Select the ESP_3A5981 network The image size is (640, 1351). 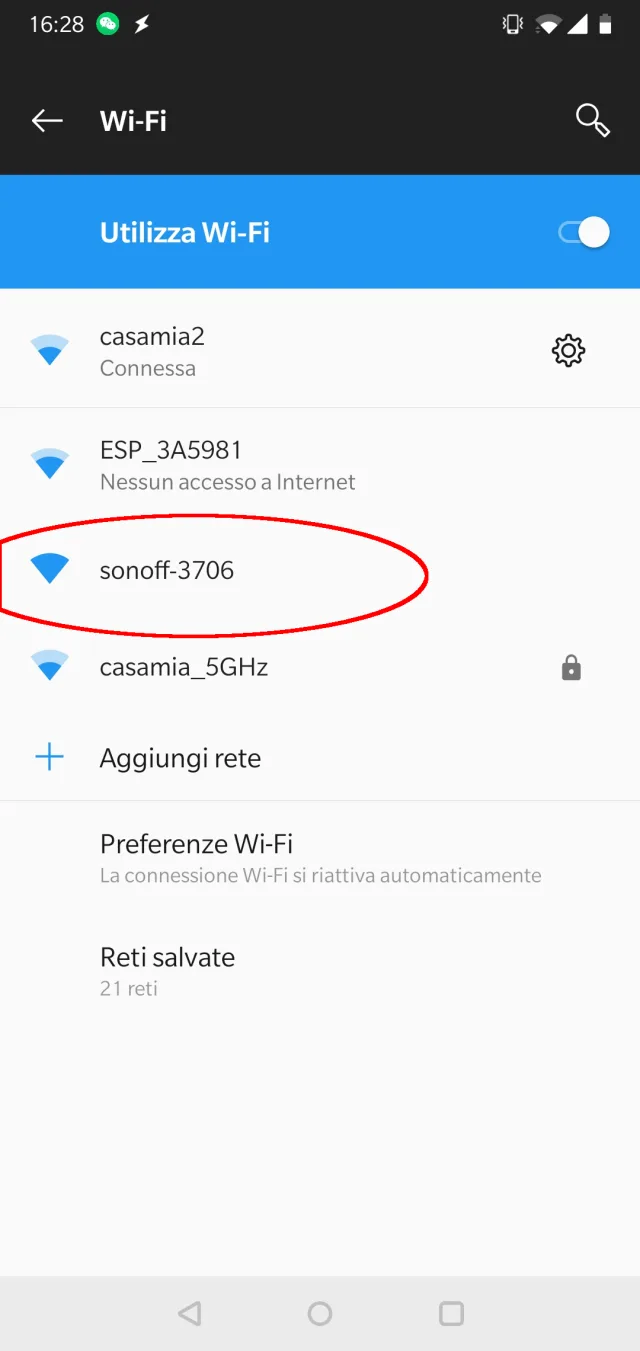[x=227, y=465]
